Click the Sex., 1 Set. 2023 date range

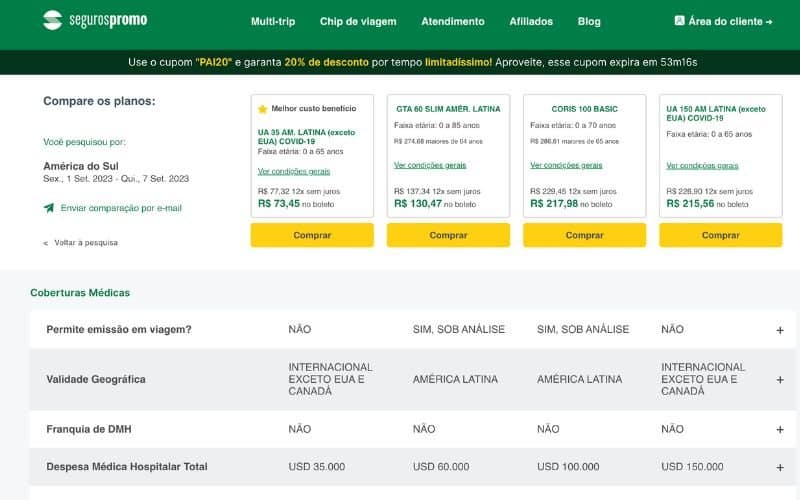coord(116,179)
